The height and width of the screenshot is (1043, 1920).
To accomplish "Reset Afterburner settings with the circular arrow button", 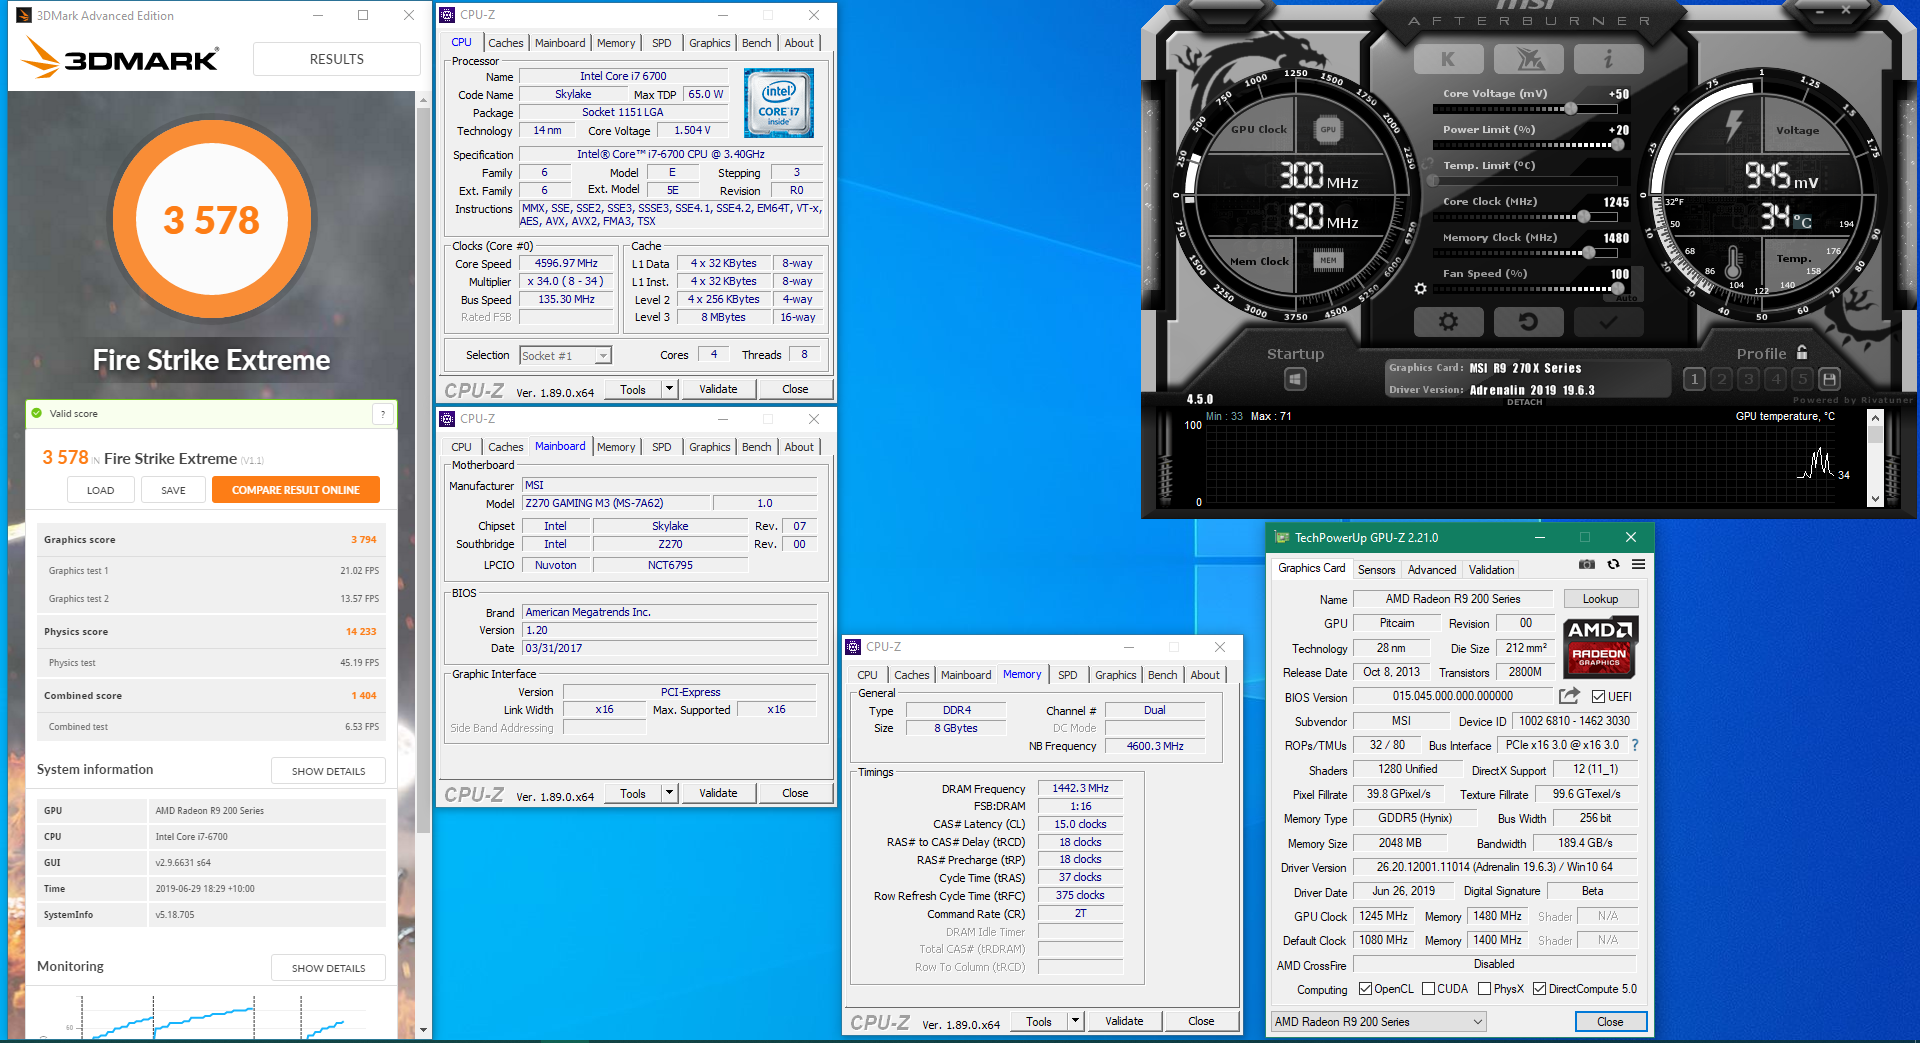I will pyautogui.click(x=1528, y=322).
